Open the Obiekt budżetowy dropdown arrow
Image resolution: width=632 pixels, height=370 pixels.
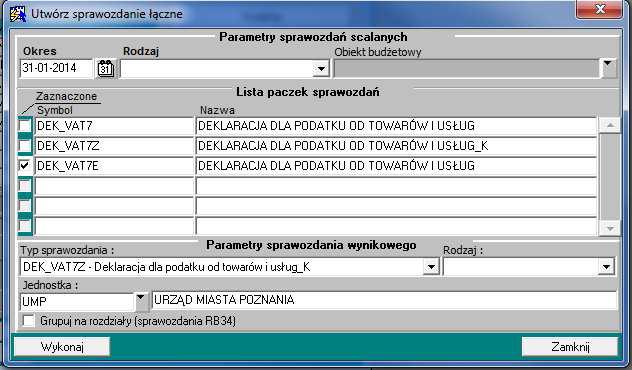click(x=607, y=69)
